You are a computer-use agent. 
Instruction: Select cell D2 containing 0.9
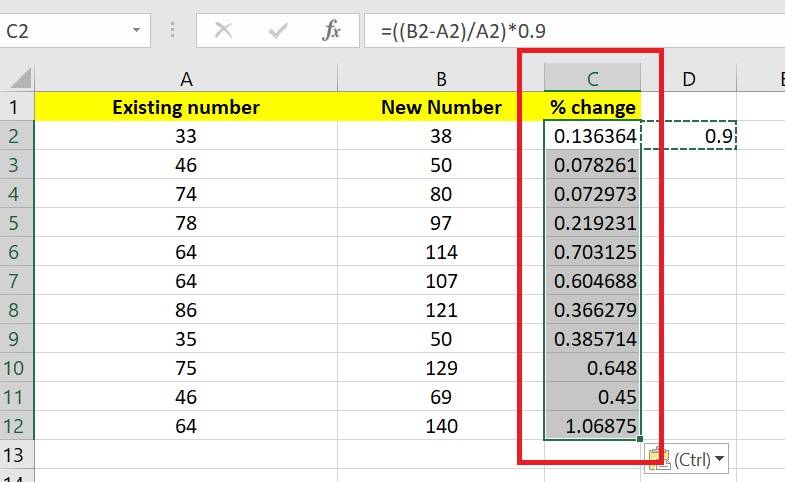click(689, 136)
